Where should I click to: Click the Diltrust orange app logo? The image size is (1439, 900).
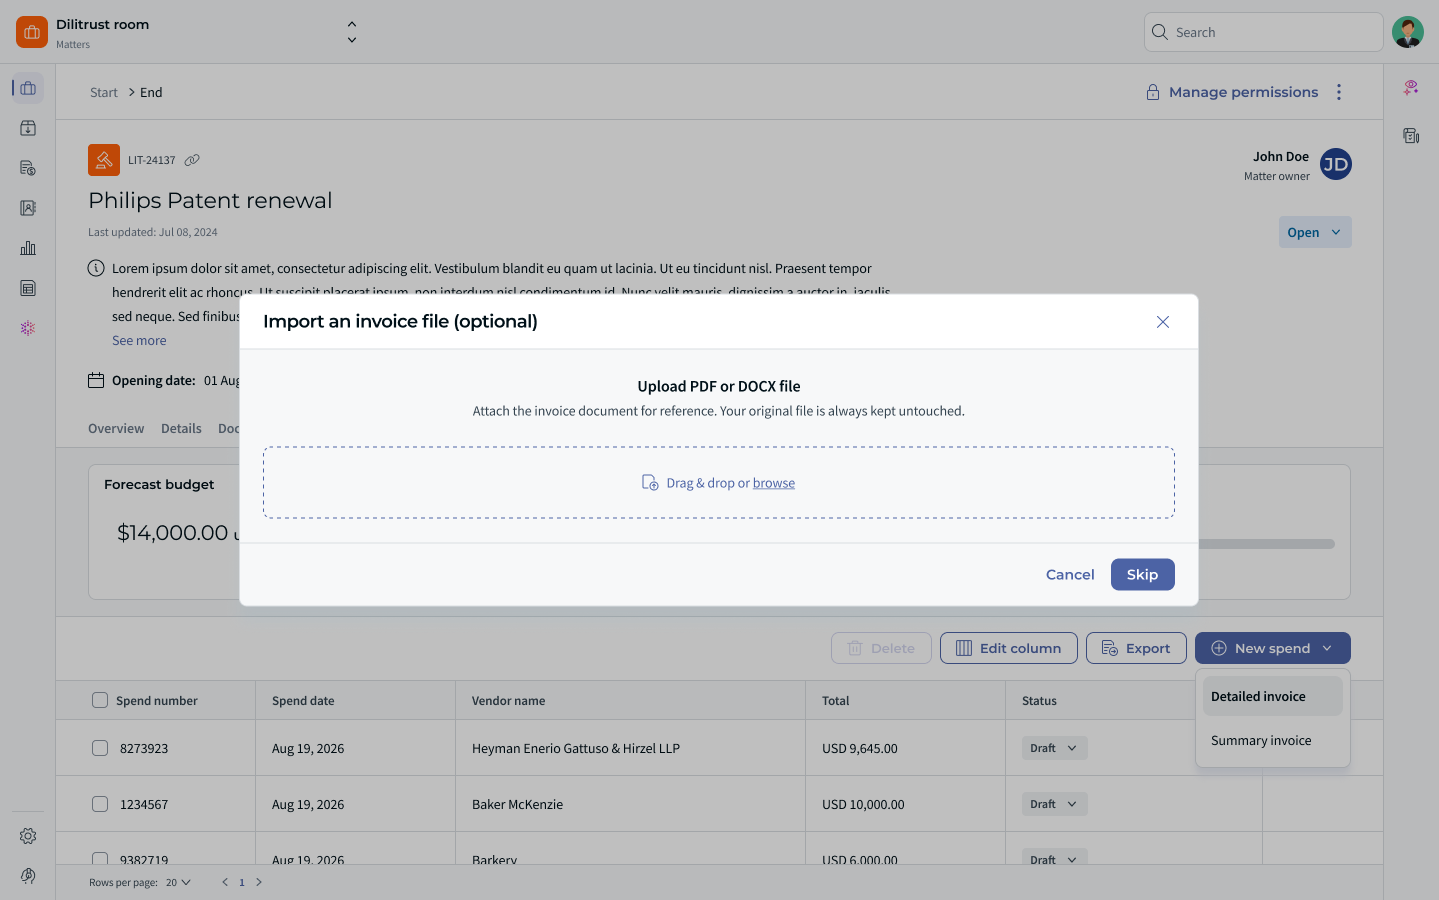point(32,32)
